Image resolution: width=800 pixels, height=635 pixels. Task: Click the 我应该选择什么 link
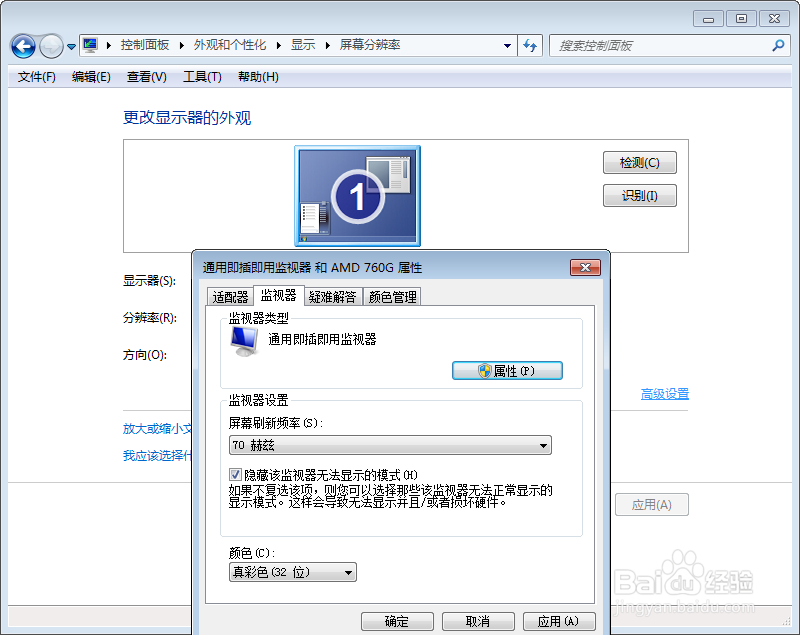coord(157,455)
